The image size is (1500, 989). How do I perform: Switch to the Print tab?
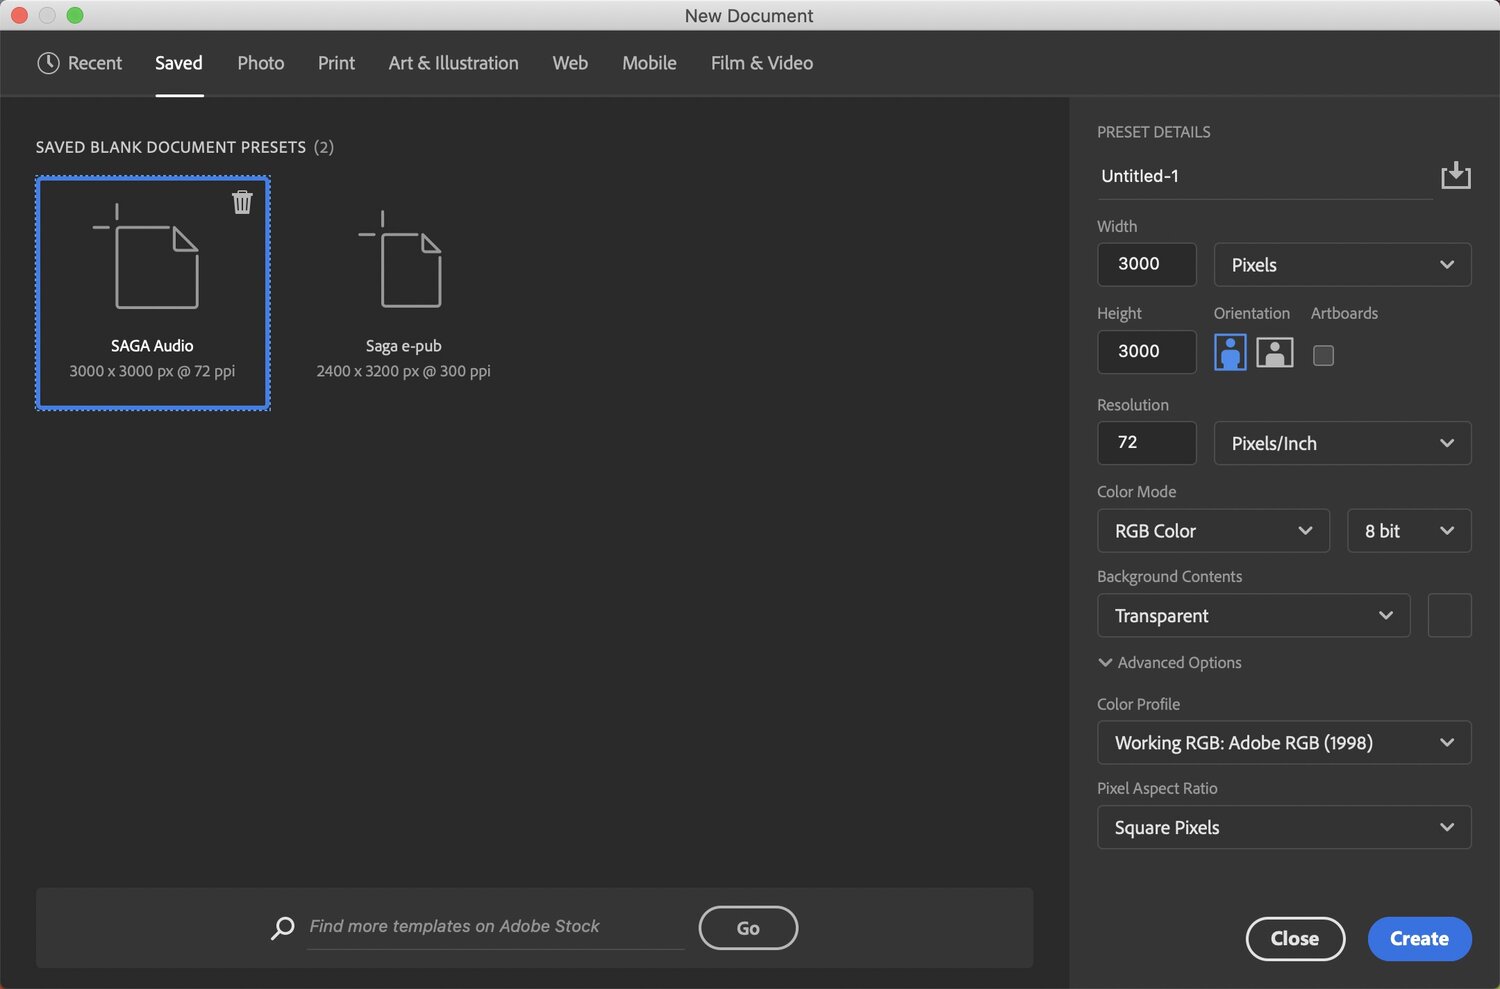pos(336,63)
